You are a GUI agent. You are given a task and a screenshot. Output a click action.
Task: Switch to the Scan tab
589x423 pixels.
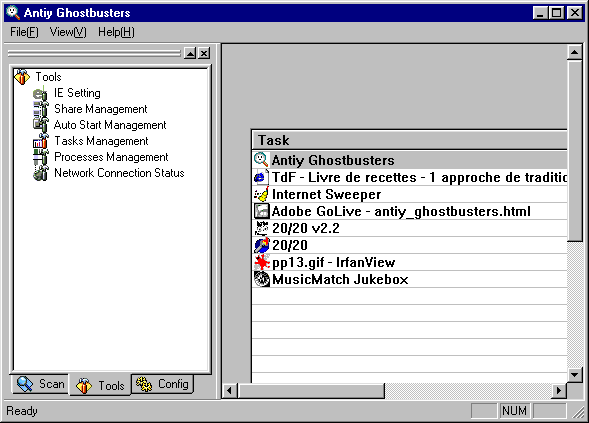pos(41,384)
